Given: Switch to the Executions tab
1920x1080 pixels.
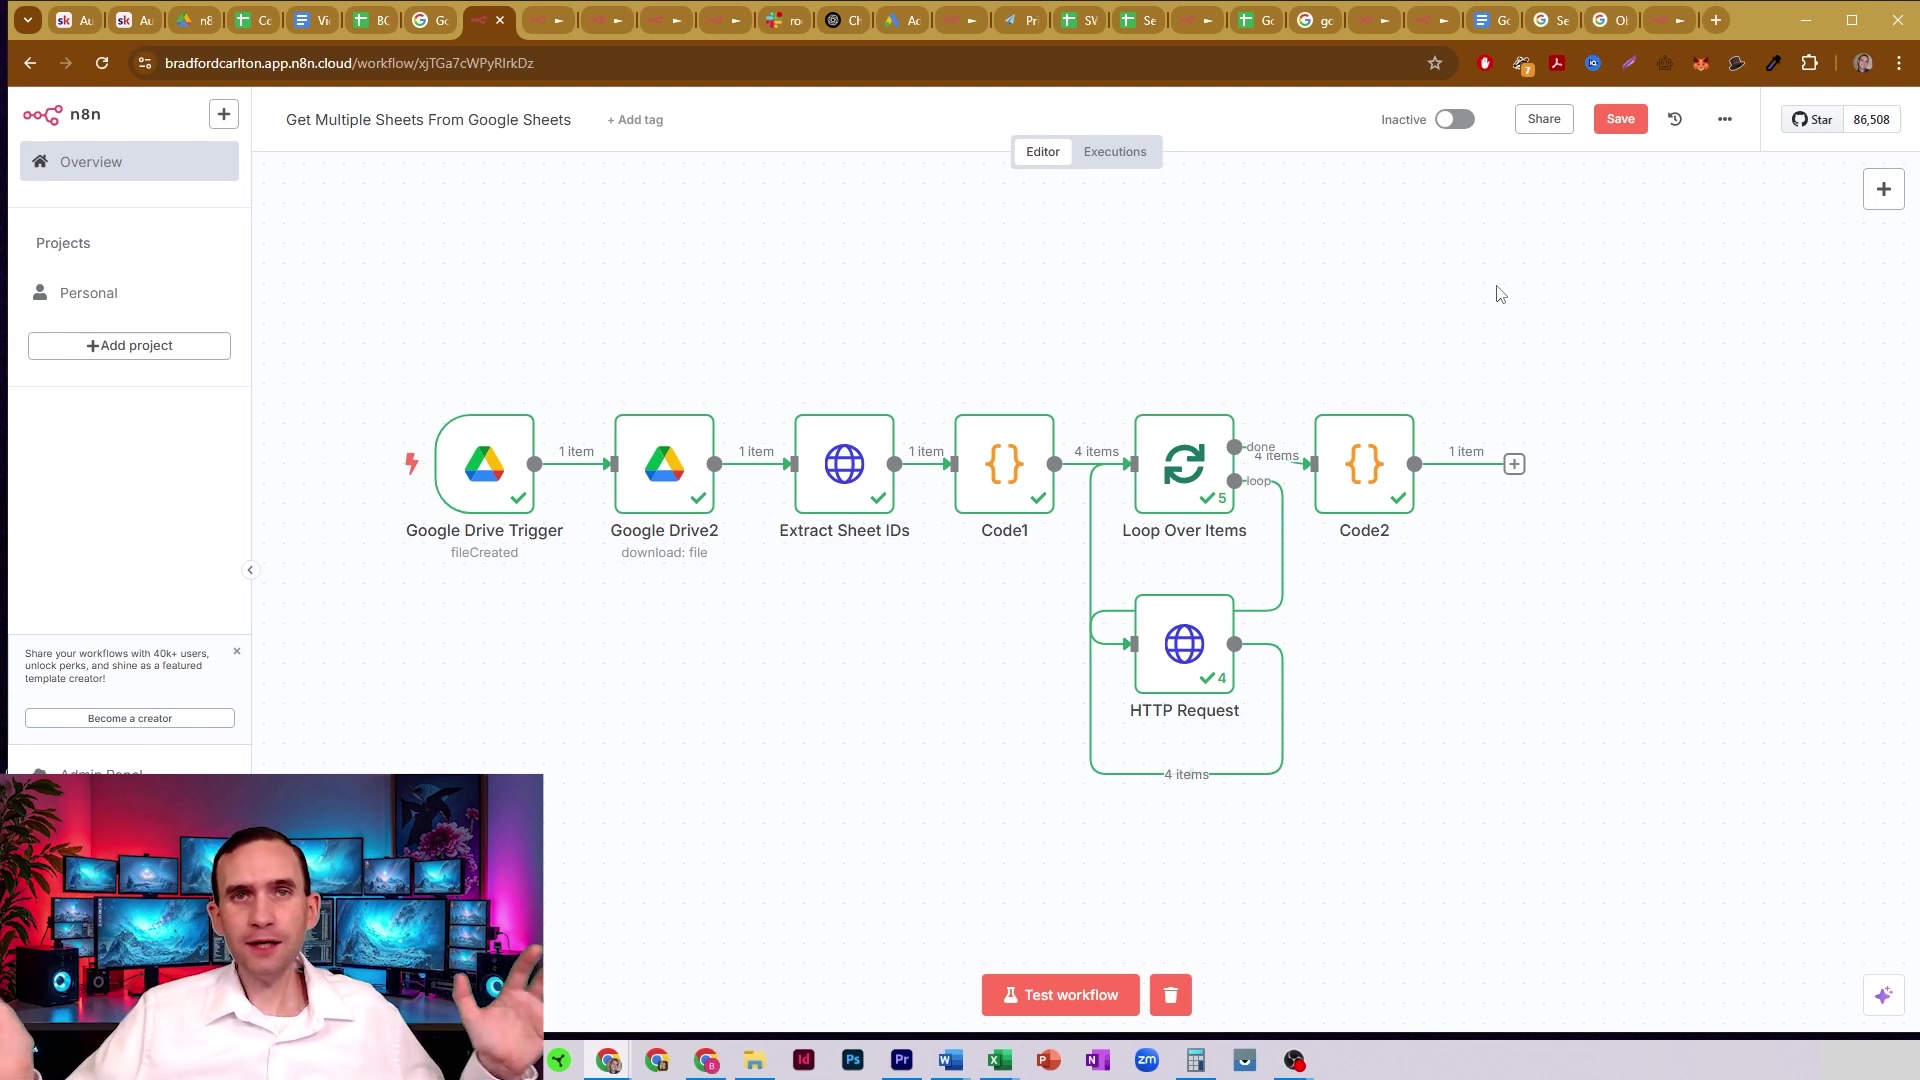Looking at the screenshot, I should 1114,152.
